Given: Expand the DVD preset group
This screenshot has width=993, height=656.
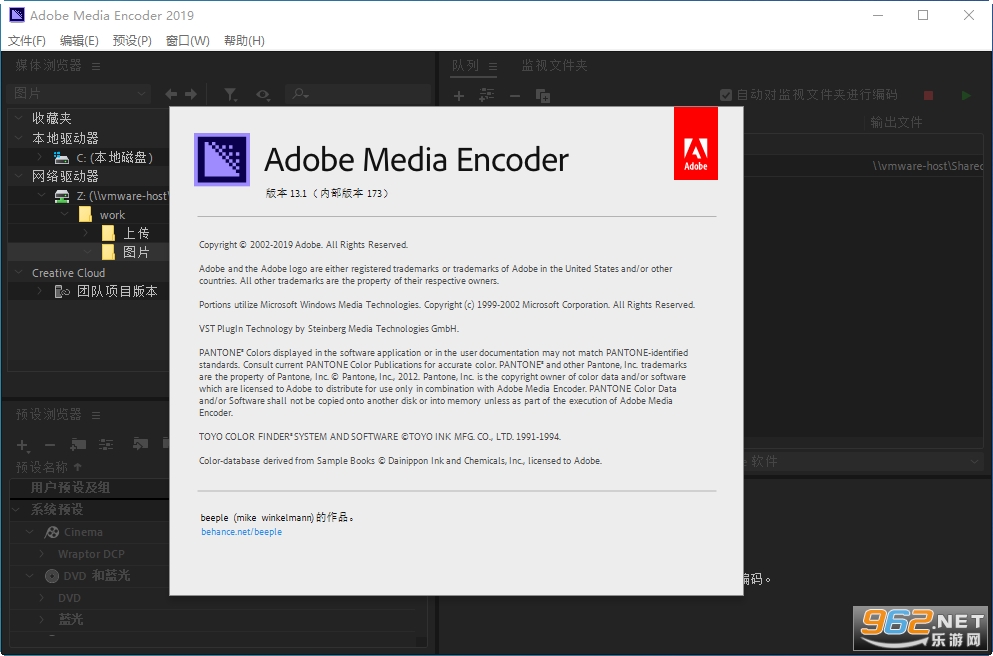Looking at the screenshot, I should pos(42,597).
